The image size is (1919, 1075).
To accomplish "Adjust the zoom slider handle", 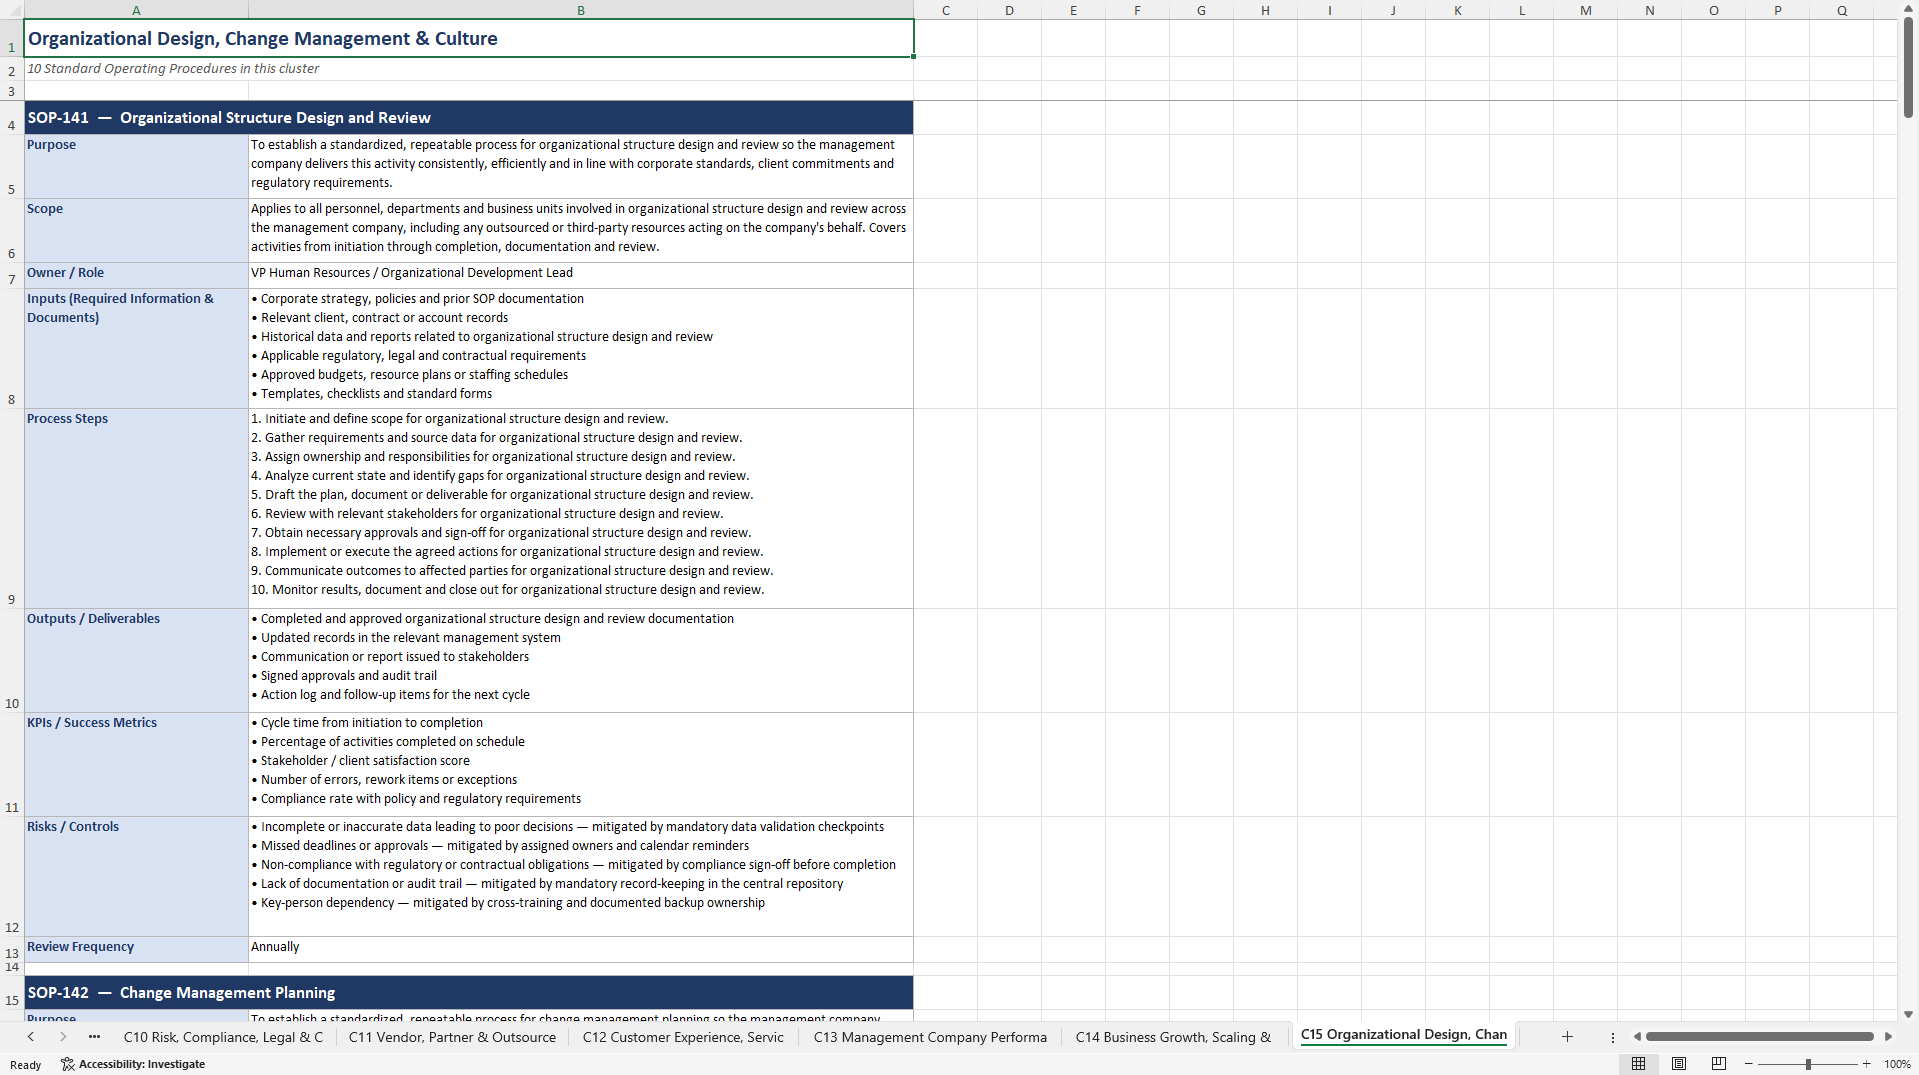I will pos(1808,1064).
